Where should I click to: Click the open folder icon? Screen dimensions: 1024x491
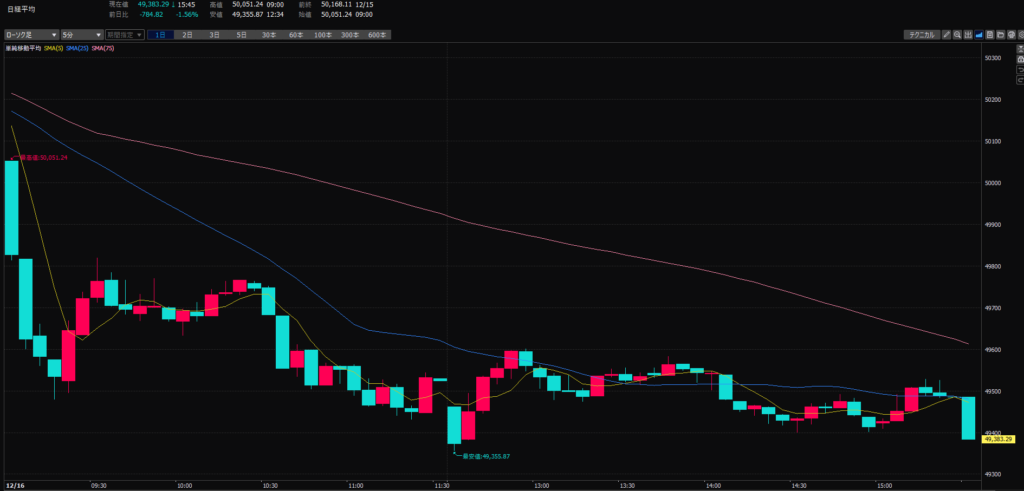tap(998, 35)
